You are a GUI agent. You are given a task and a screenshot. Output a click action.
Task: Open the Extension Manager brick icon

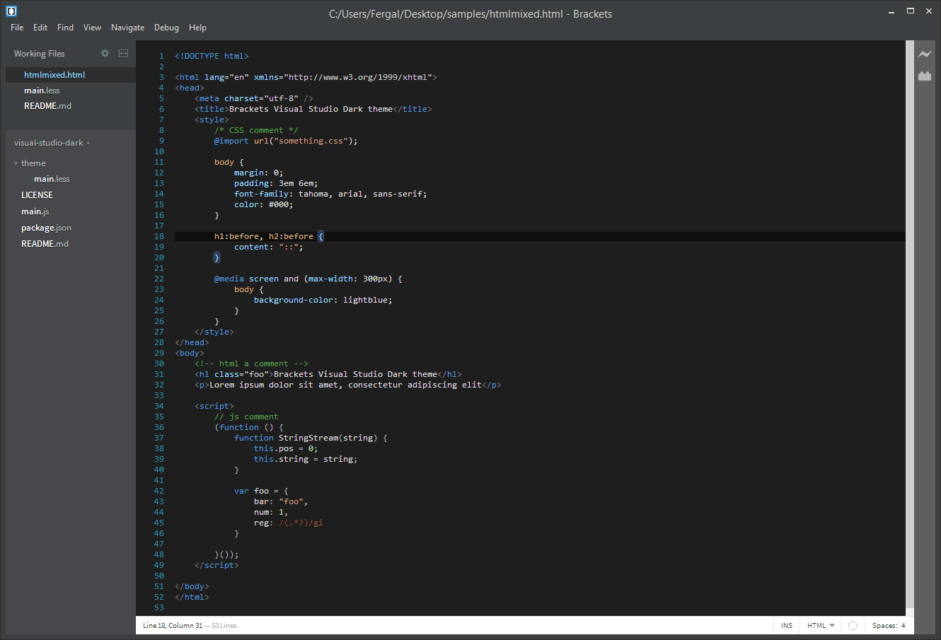tap(925, 75)
